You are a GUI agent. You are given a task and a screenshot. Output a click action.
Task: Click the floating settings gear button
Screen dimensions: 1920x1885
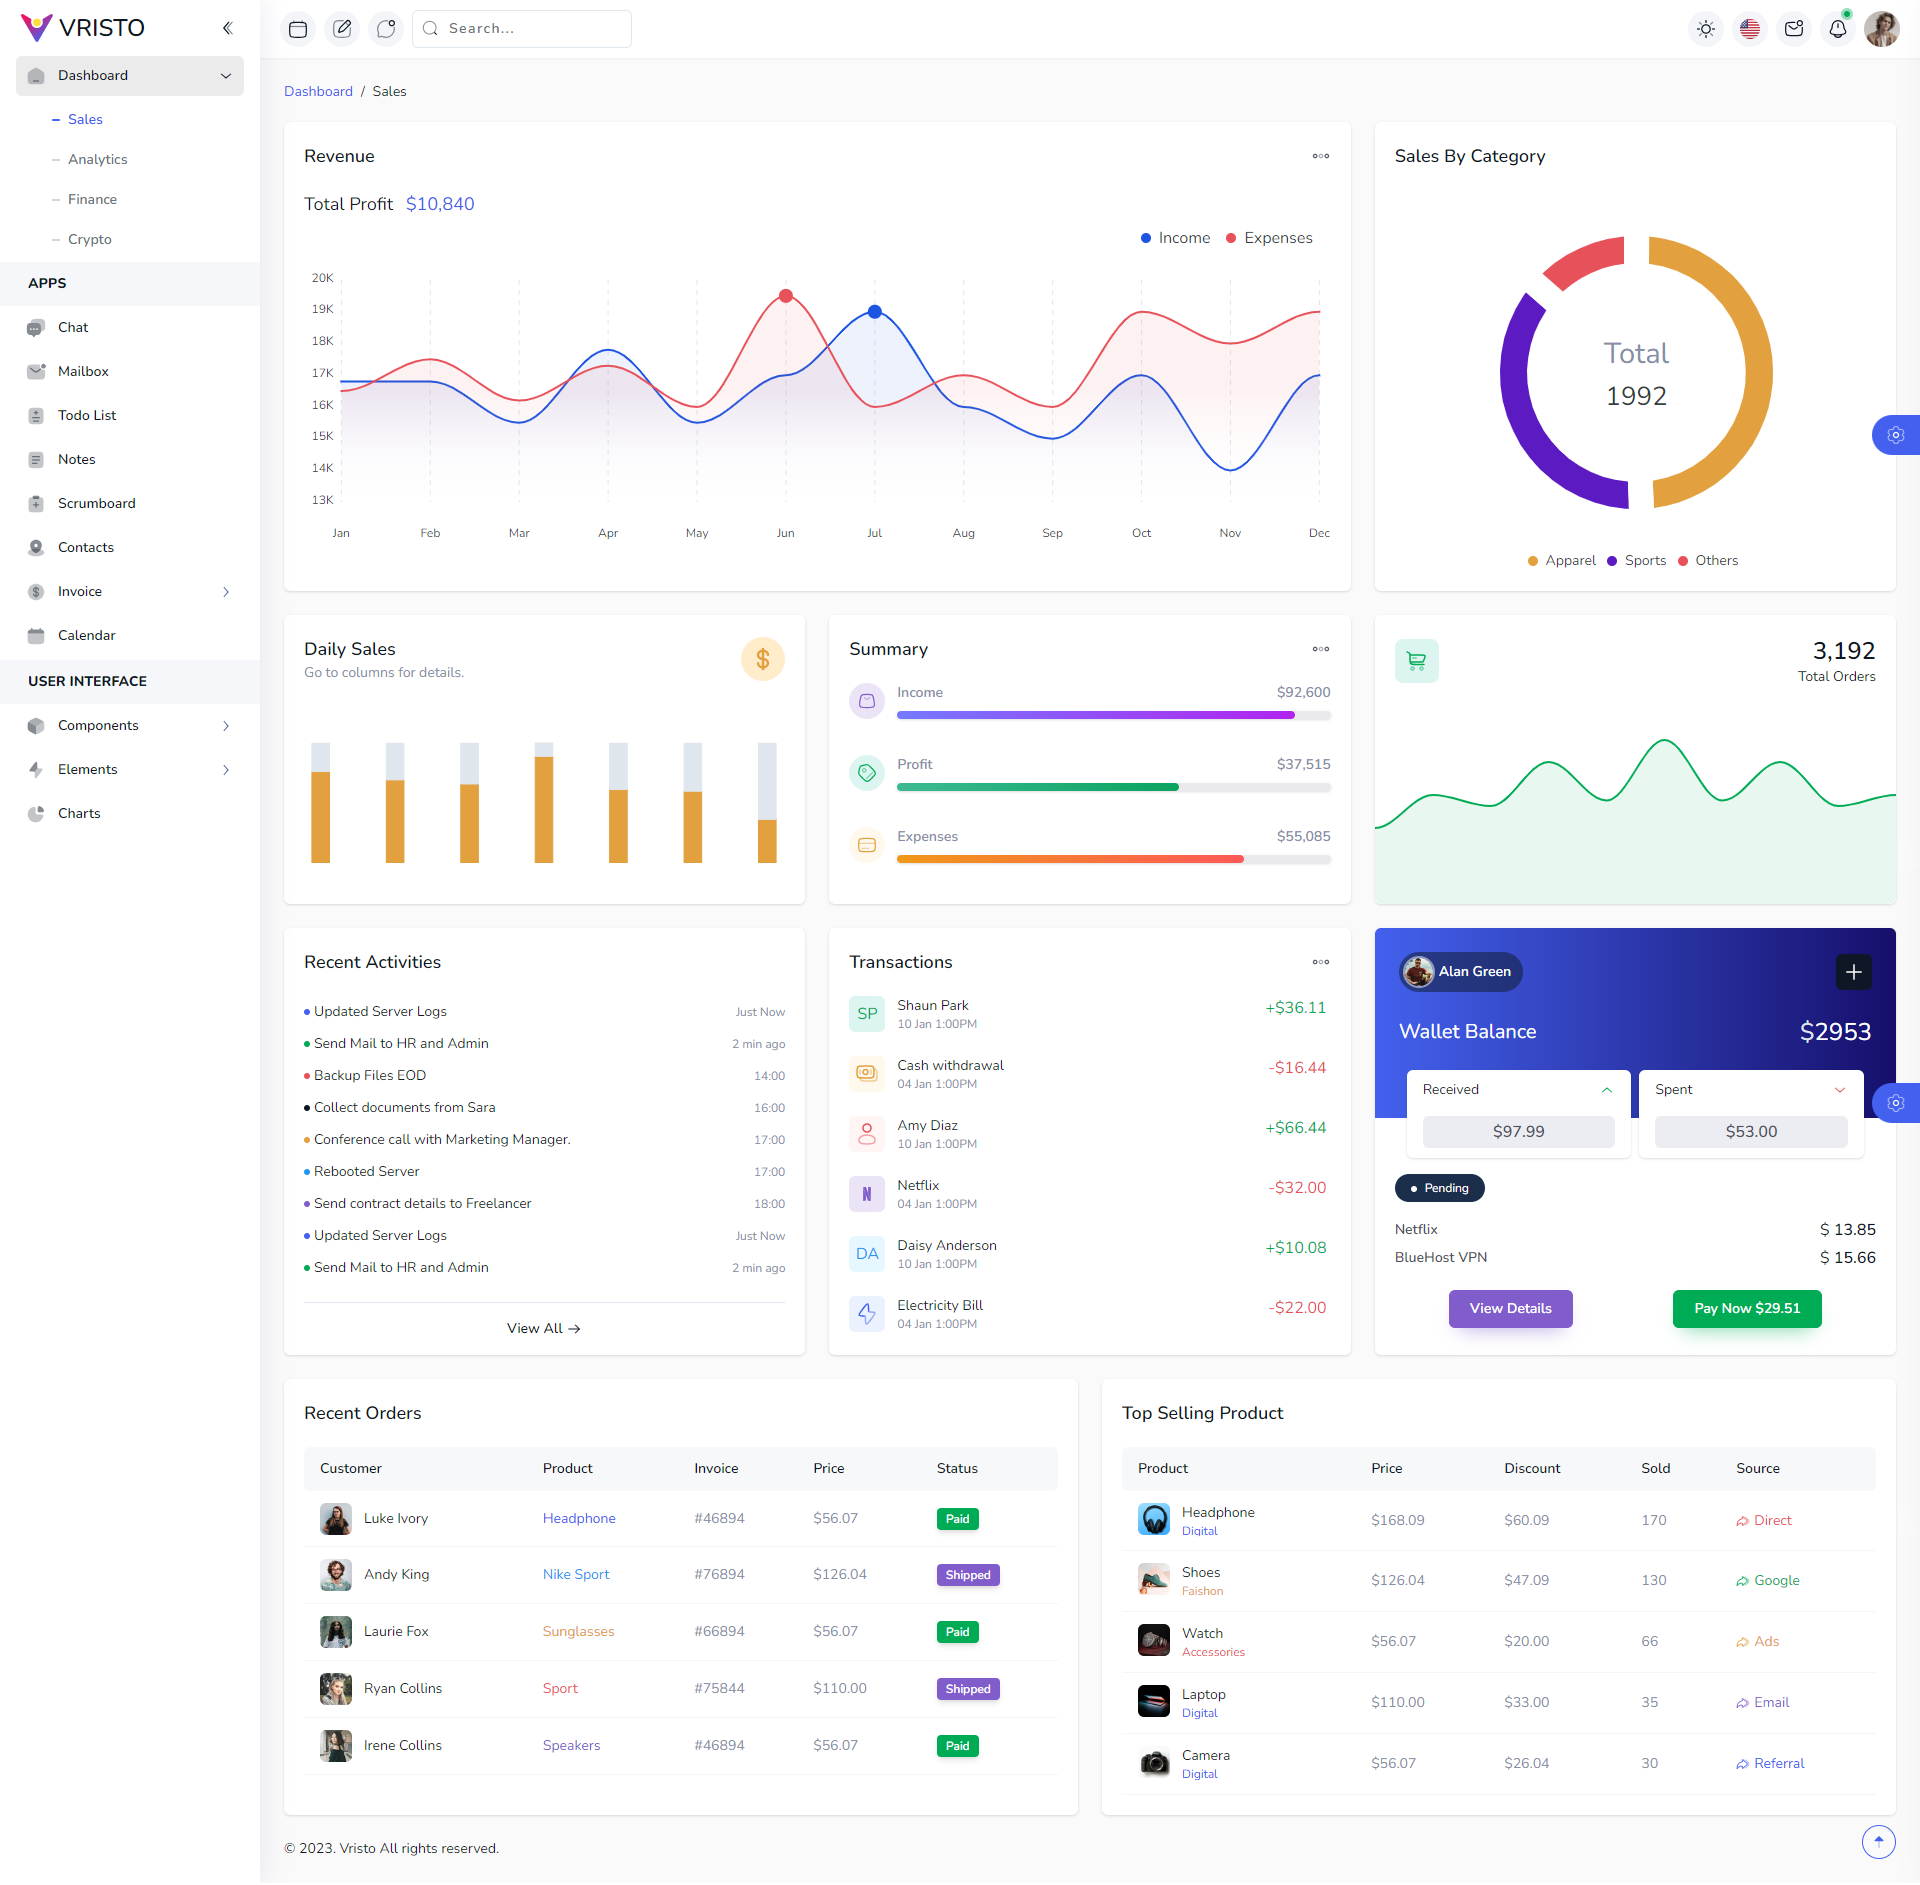1896,435
